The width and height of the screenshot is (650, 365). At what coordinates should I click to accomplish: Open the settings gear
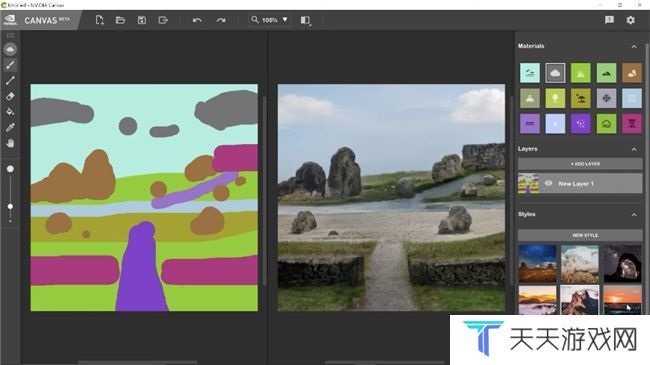(631, 20)
